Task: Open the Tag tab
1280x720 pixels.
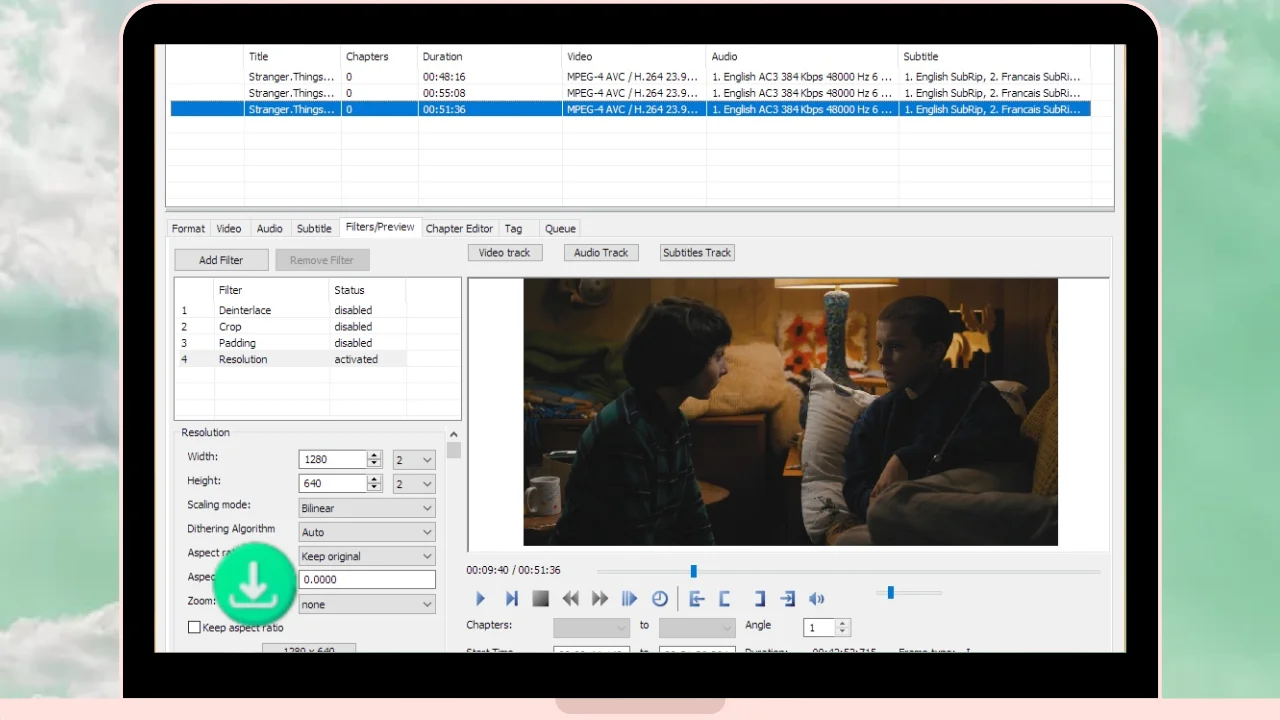Action: (513, 228)
